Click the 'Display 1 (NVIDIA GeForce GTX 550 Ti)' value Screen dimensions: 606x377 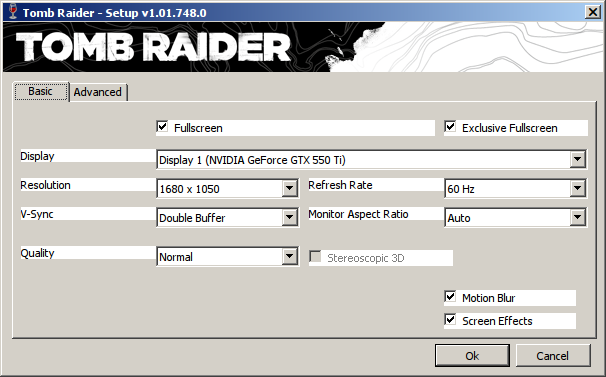(252, 160)
